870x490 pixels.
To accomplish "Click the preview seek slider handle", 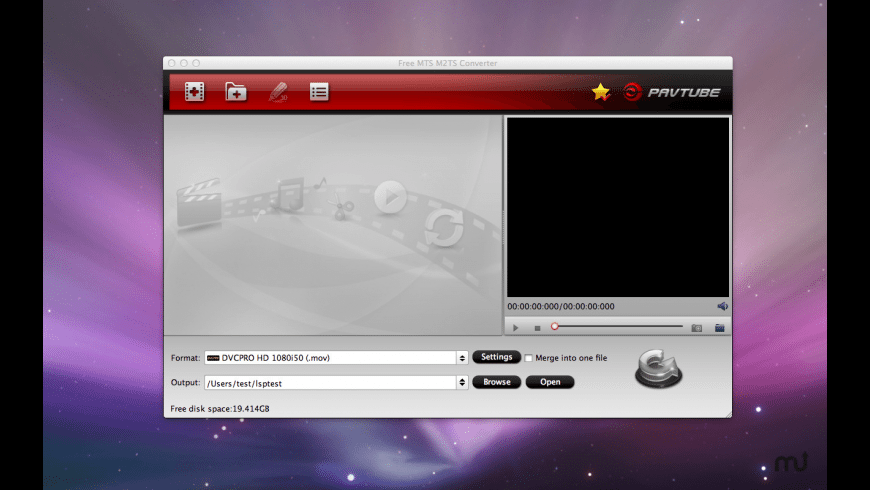I will point(554,326).
